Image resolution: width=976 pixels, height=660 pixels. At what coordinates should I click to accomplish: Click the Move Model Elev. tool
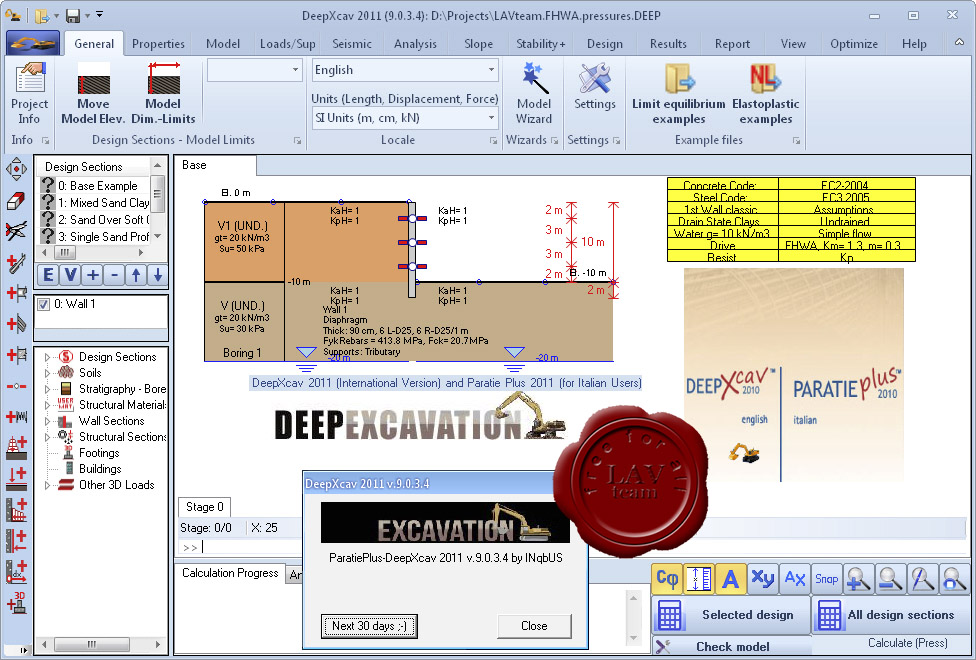point(93,94)
